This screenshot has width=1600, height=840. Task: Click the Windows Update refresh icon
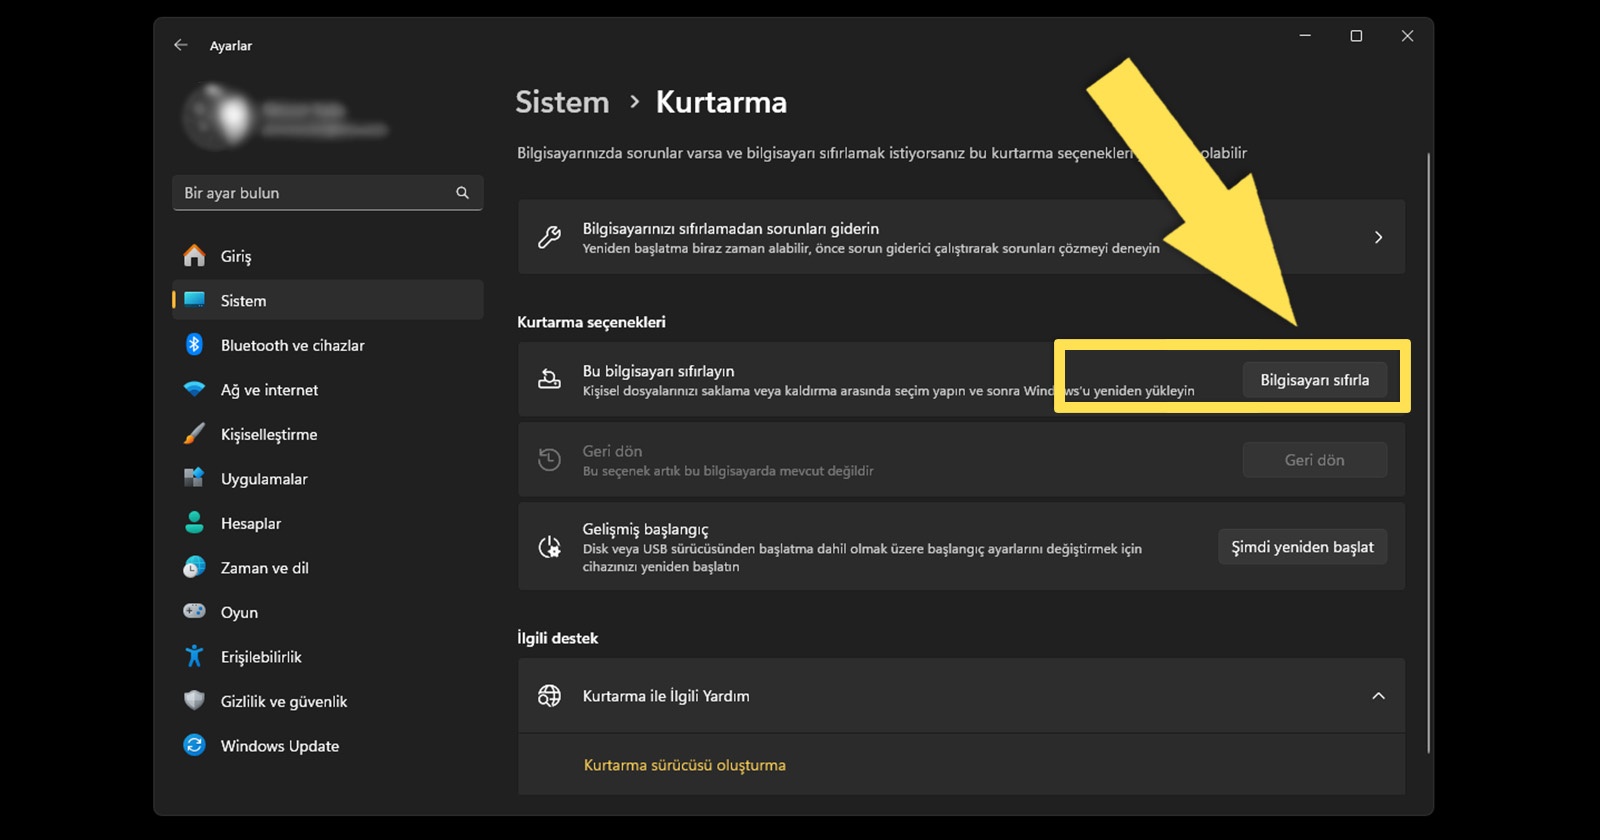coord(194,745)
